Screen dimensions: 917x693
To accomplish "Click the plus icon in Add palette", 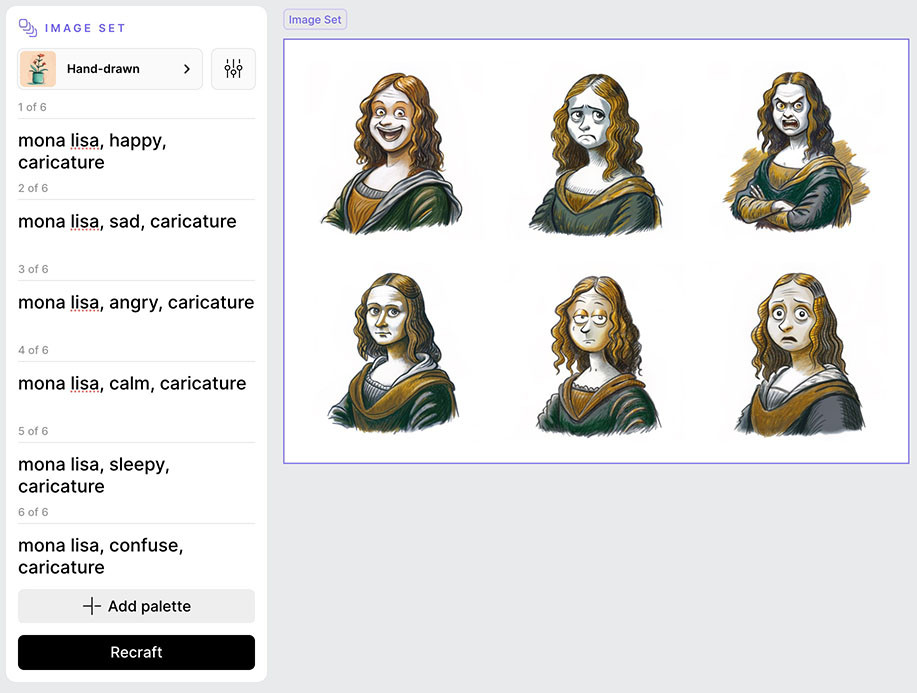I will click(x=92, y=606).
